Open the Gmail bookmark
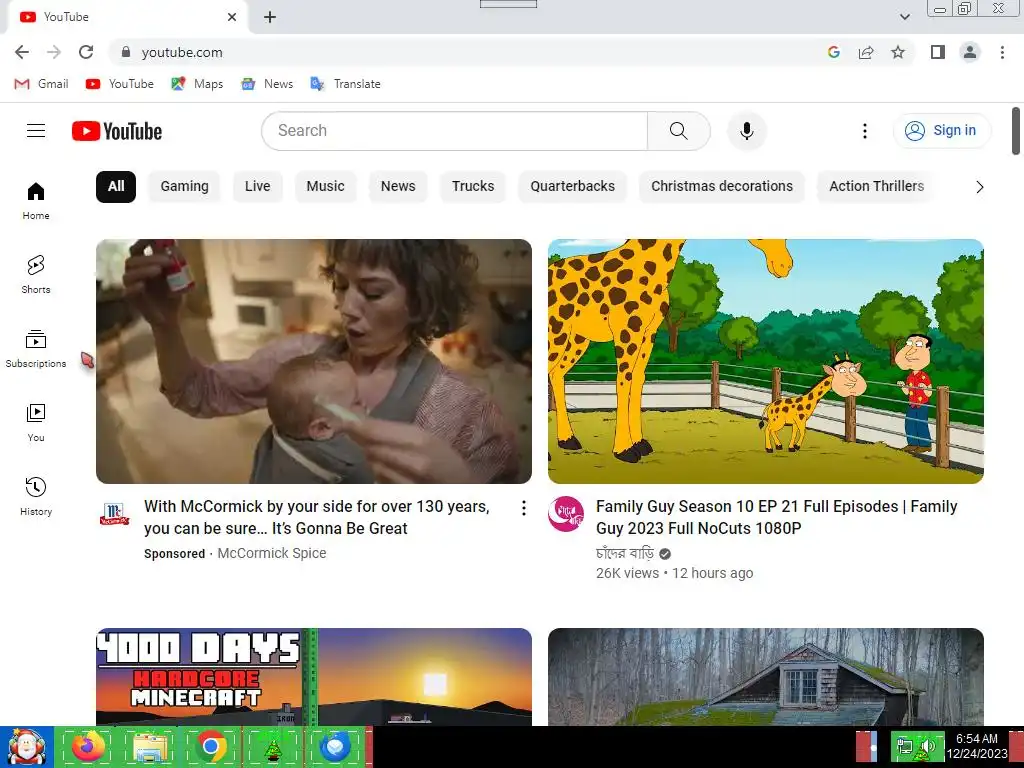The height and width of the screenshot is (768, 1024). click(x=41, y=84)
